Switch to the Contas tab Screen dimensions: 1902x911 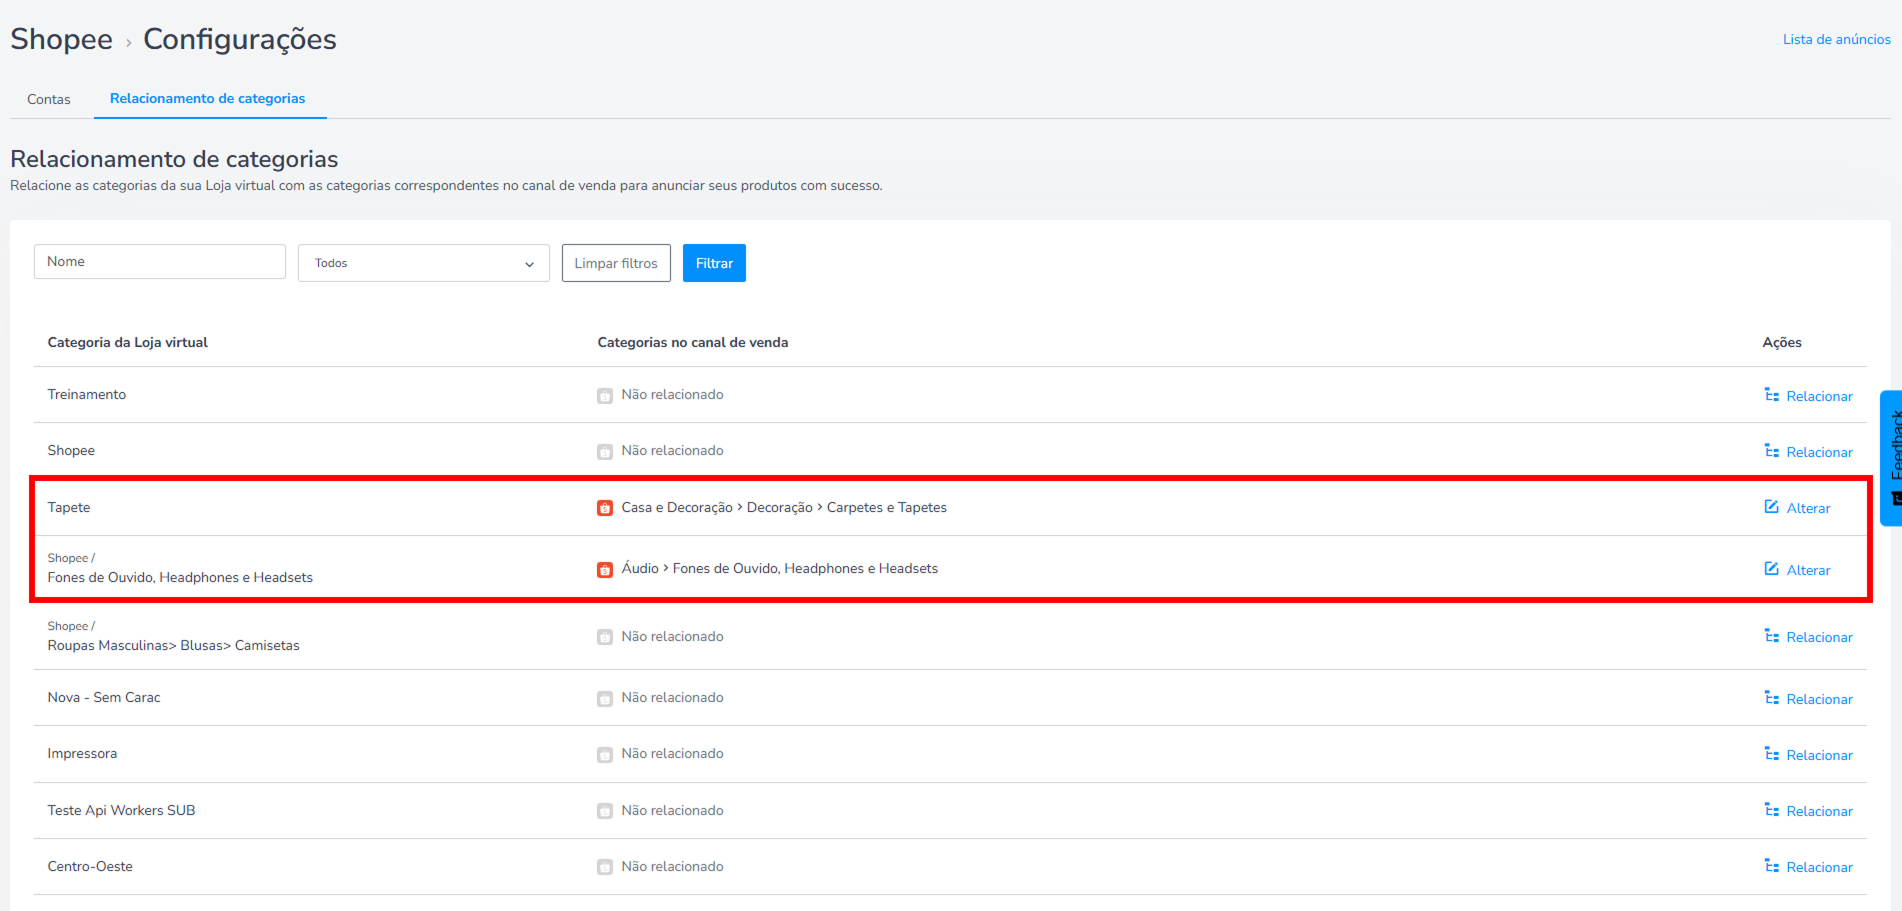tap(49, 99)
